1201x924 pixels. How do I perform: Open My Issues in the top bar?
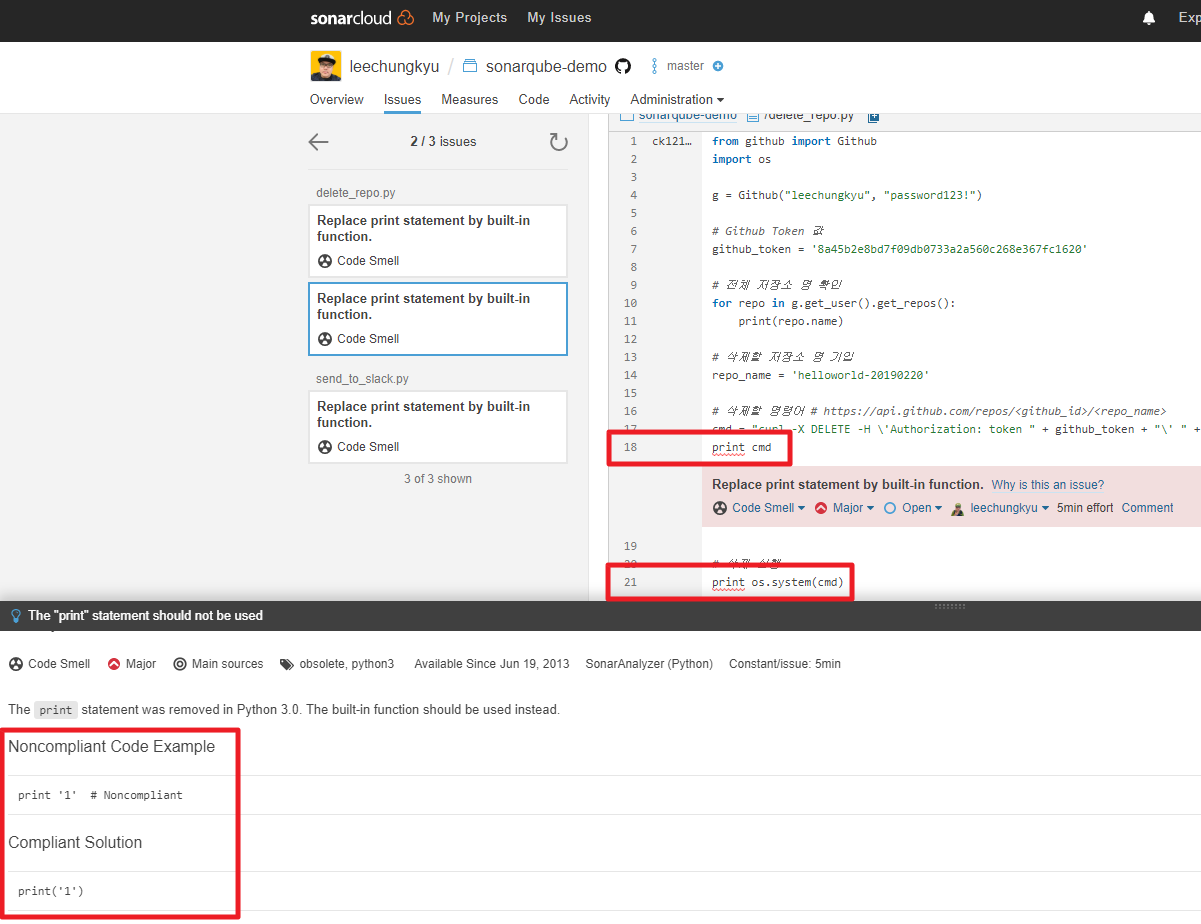pos(559,18)
